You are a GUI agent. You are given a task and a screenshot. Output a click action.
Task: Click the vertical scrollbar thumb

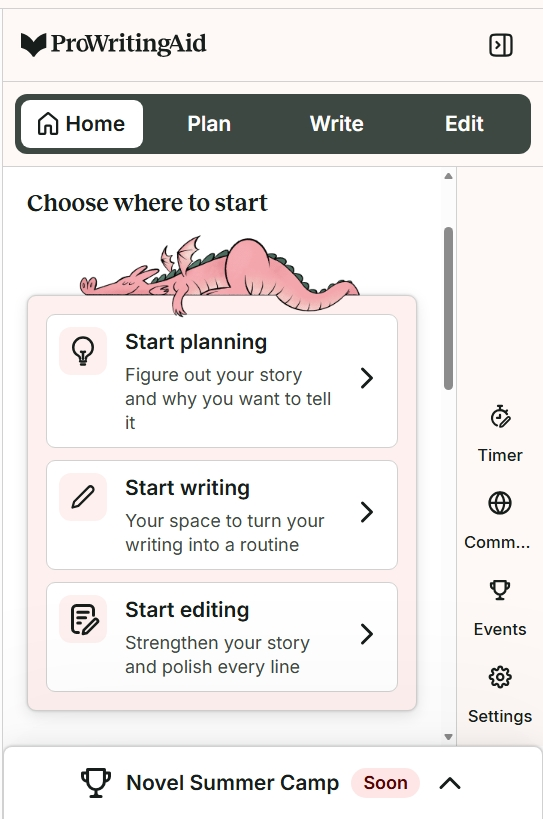(448, 308)
